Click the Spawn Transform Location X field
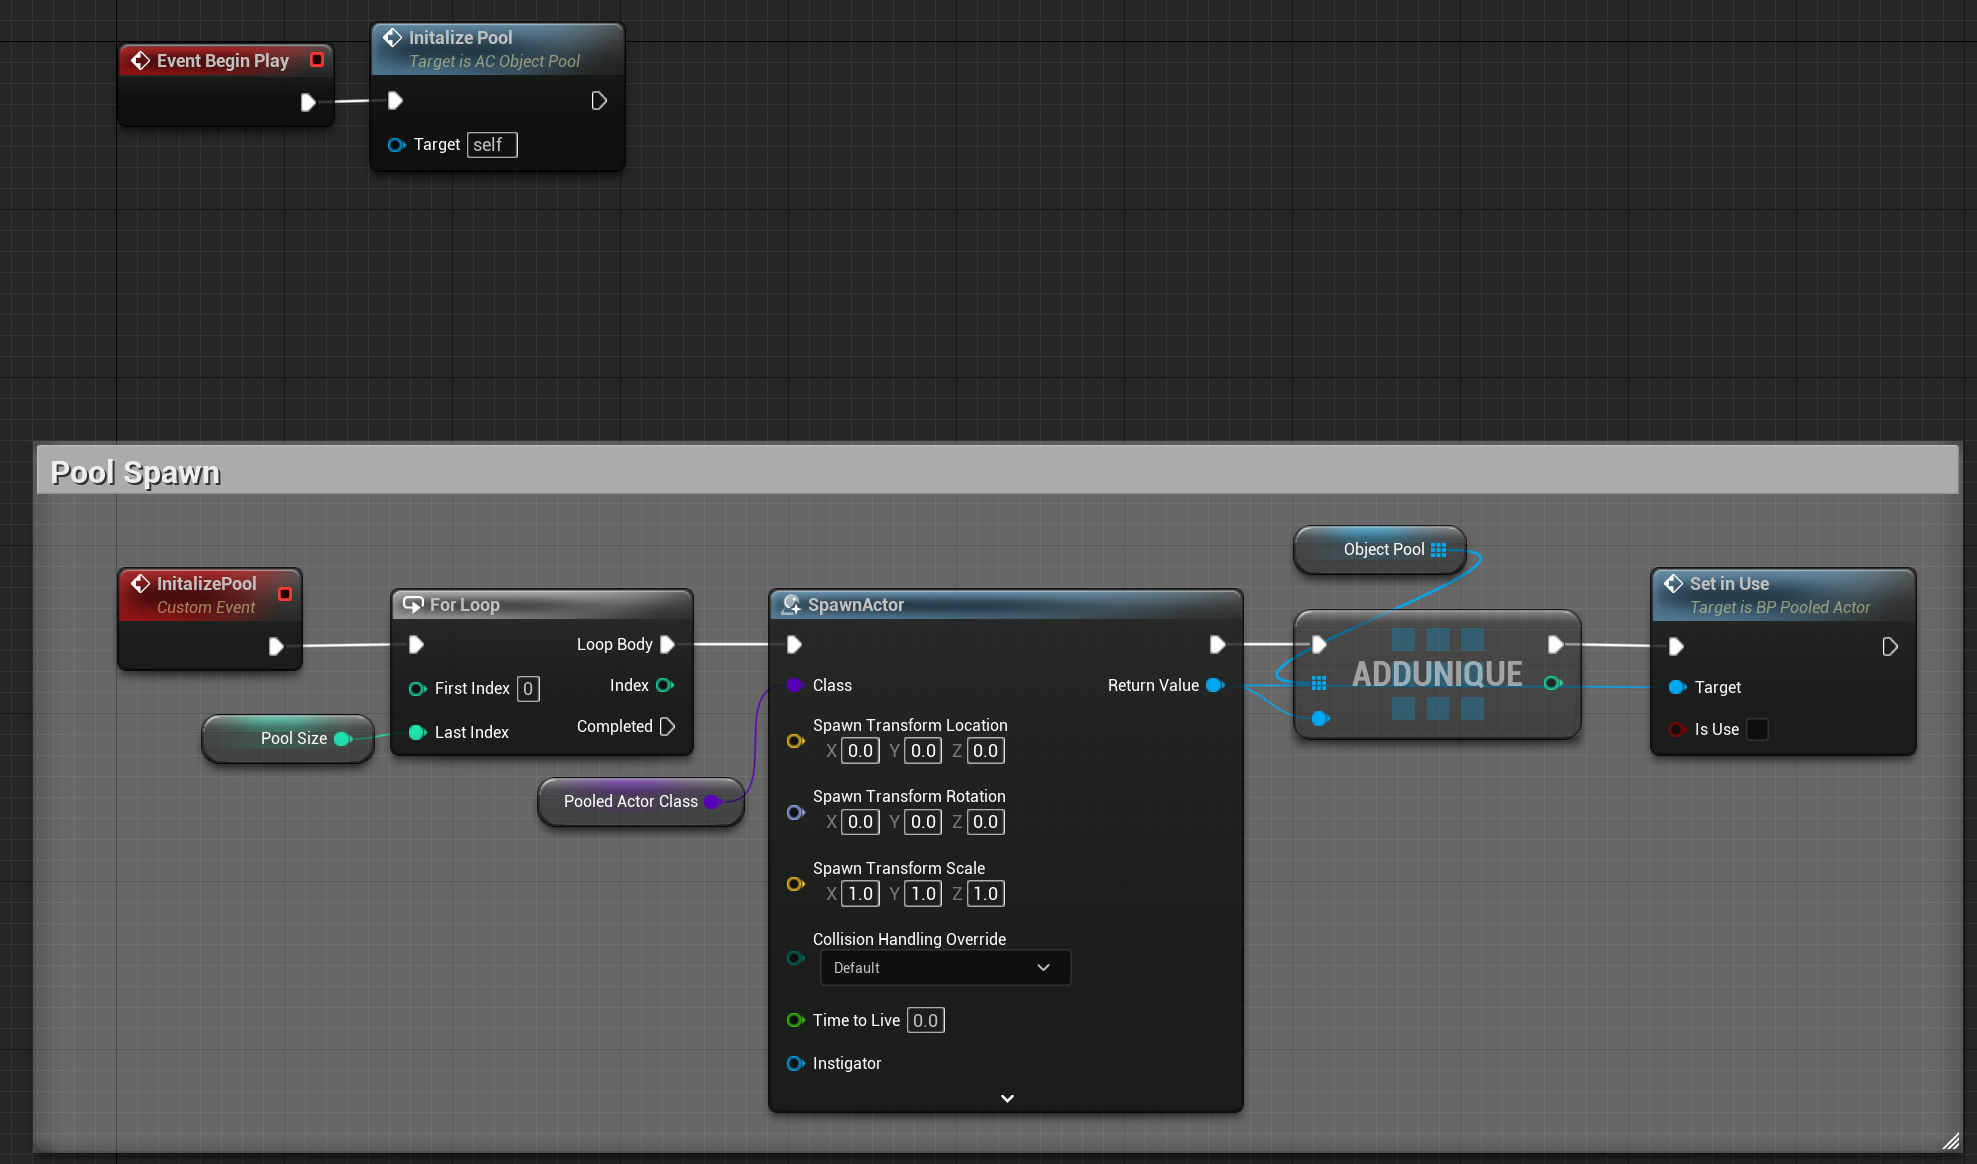1977x1164 pixels. pyautogui.click(x=860, y=751)
